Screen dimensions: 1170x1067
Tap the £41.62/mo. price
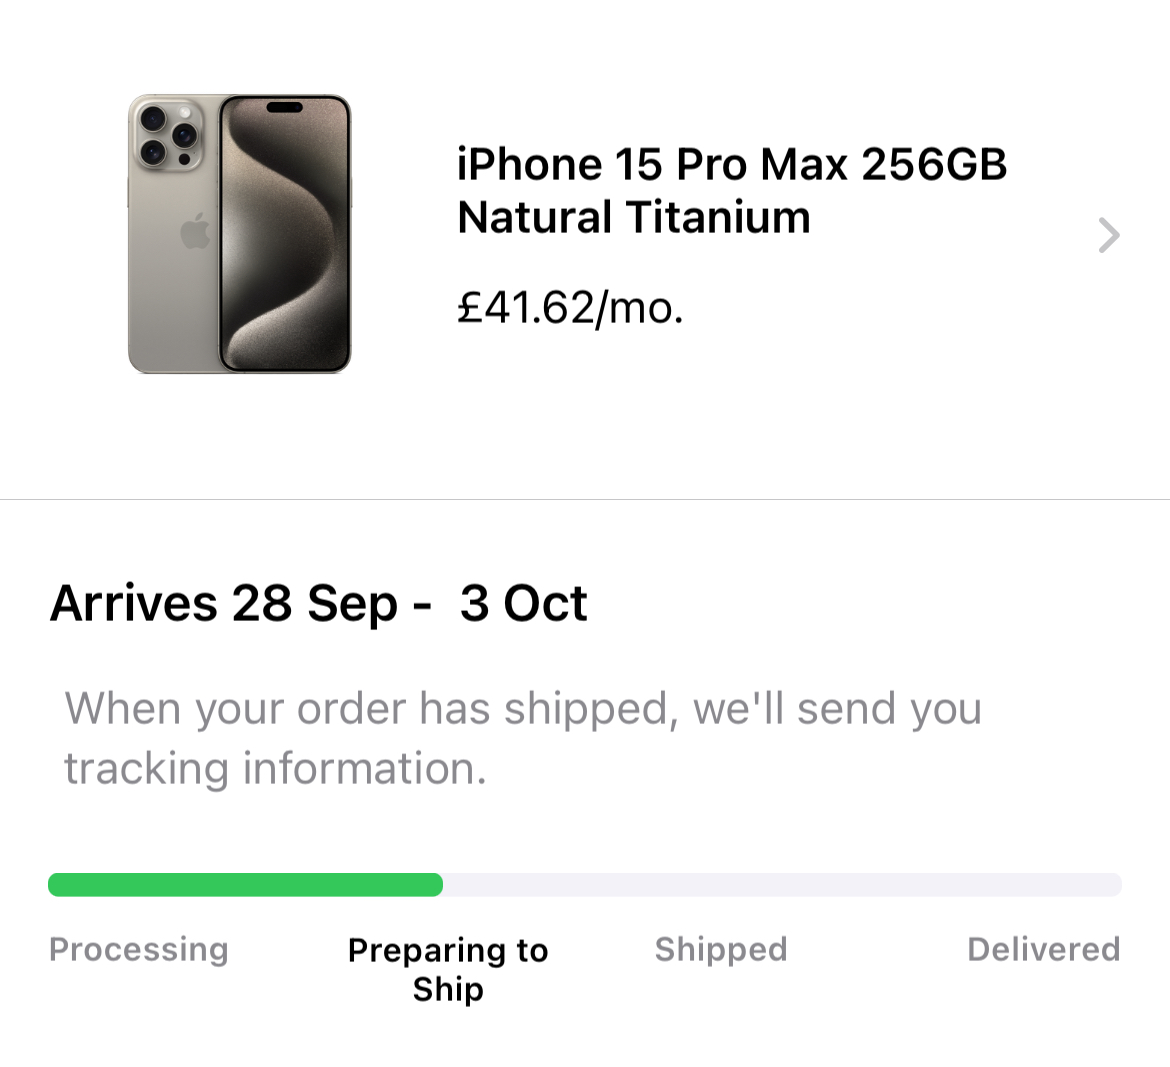570,308
